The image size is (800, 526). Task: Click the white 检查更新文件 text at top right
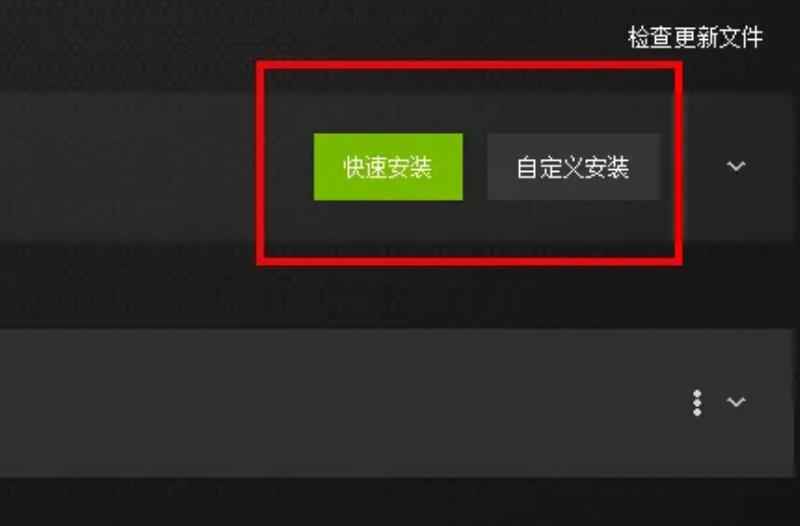(x=695, y=38)
